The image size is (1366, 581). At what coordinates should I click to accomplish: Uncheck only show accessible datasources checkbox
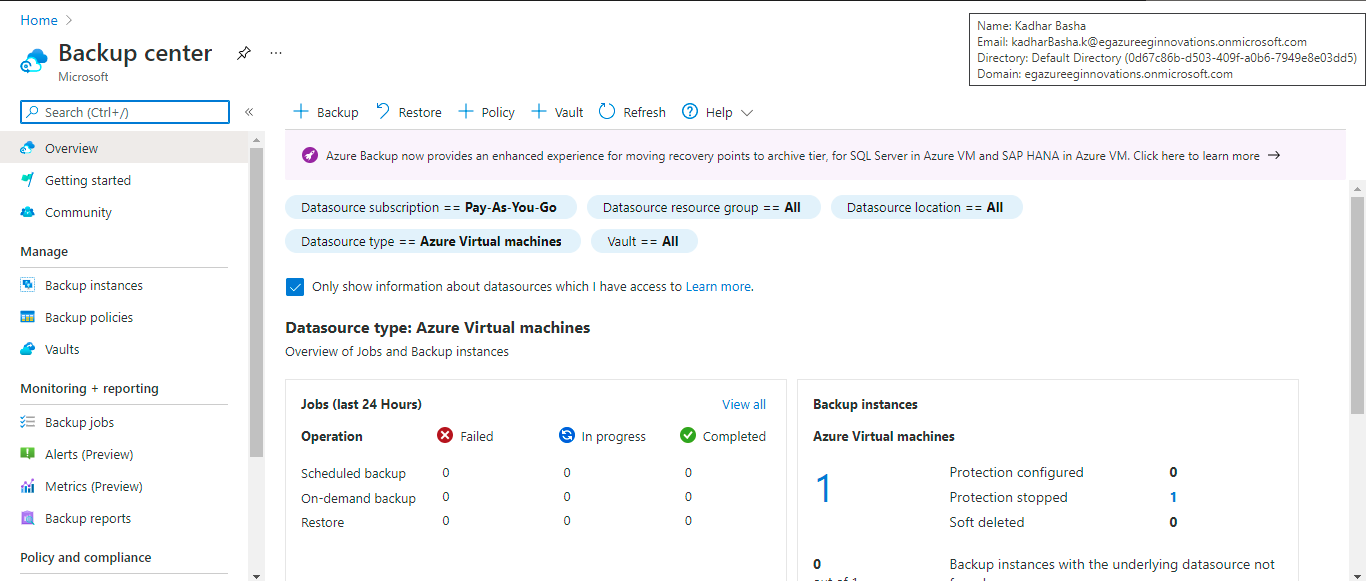tap(295, 287)
